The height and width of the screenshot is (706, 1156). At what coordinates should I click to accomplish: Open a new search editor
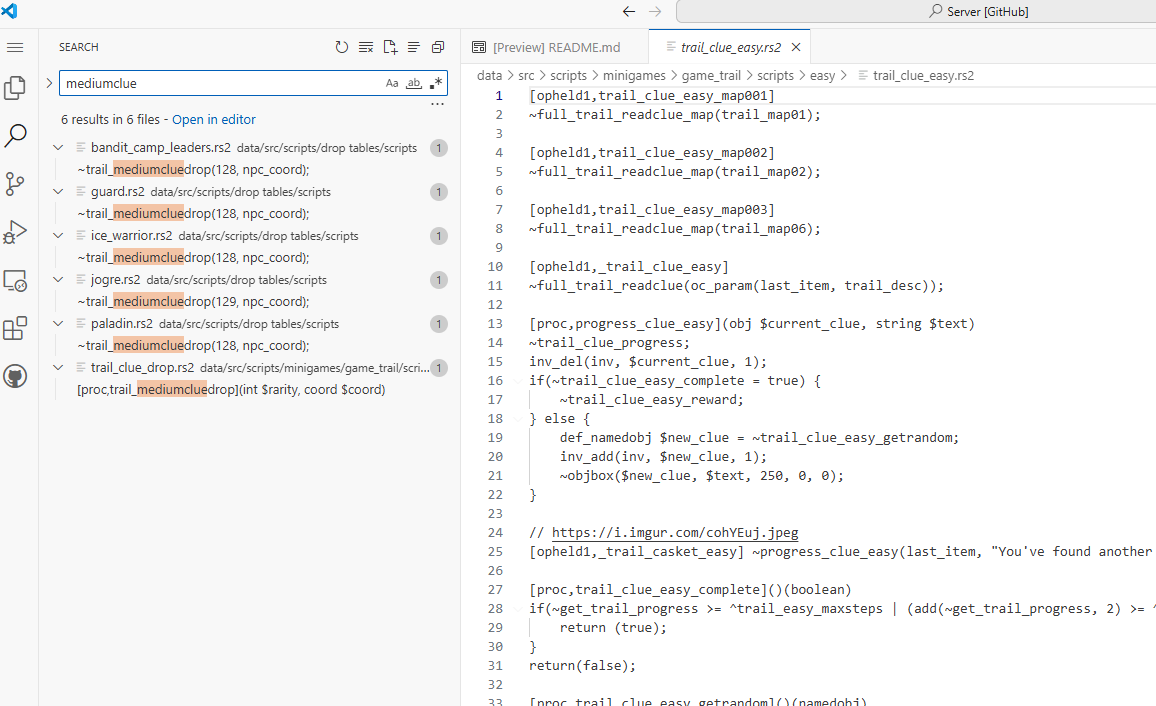click(390, 47)
